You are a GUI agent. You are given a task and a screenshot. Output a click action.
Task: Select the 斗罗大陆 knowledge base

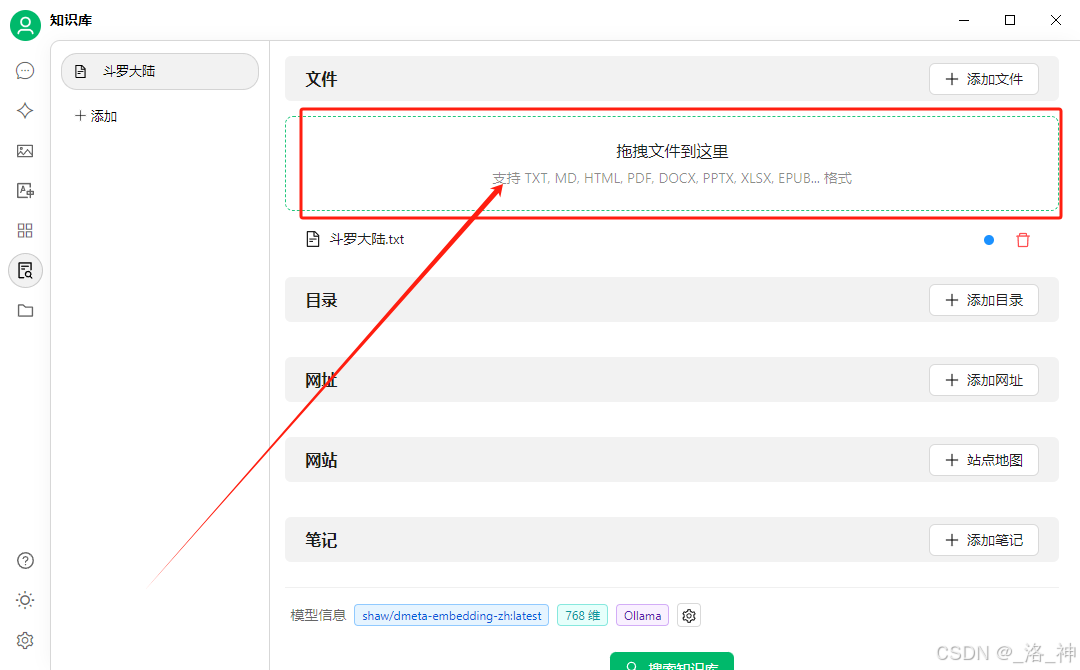[160, 71]
